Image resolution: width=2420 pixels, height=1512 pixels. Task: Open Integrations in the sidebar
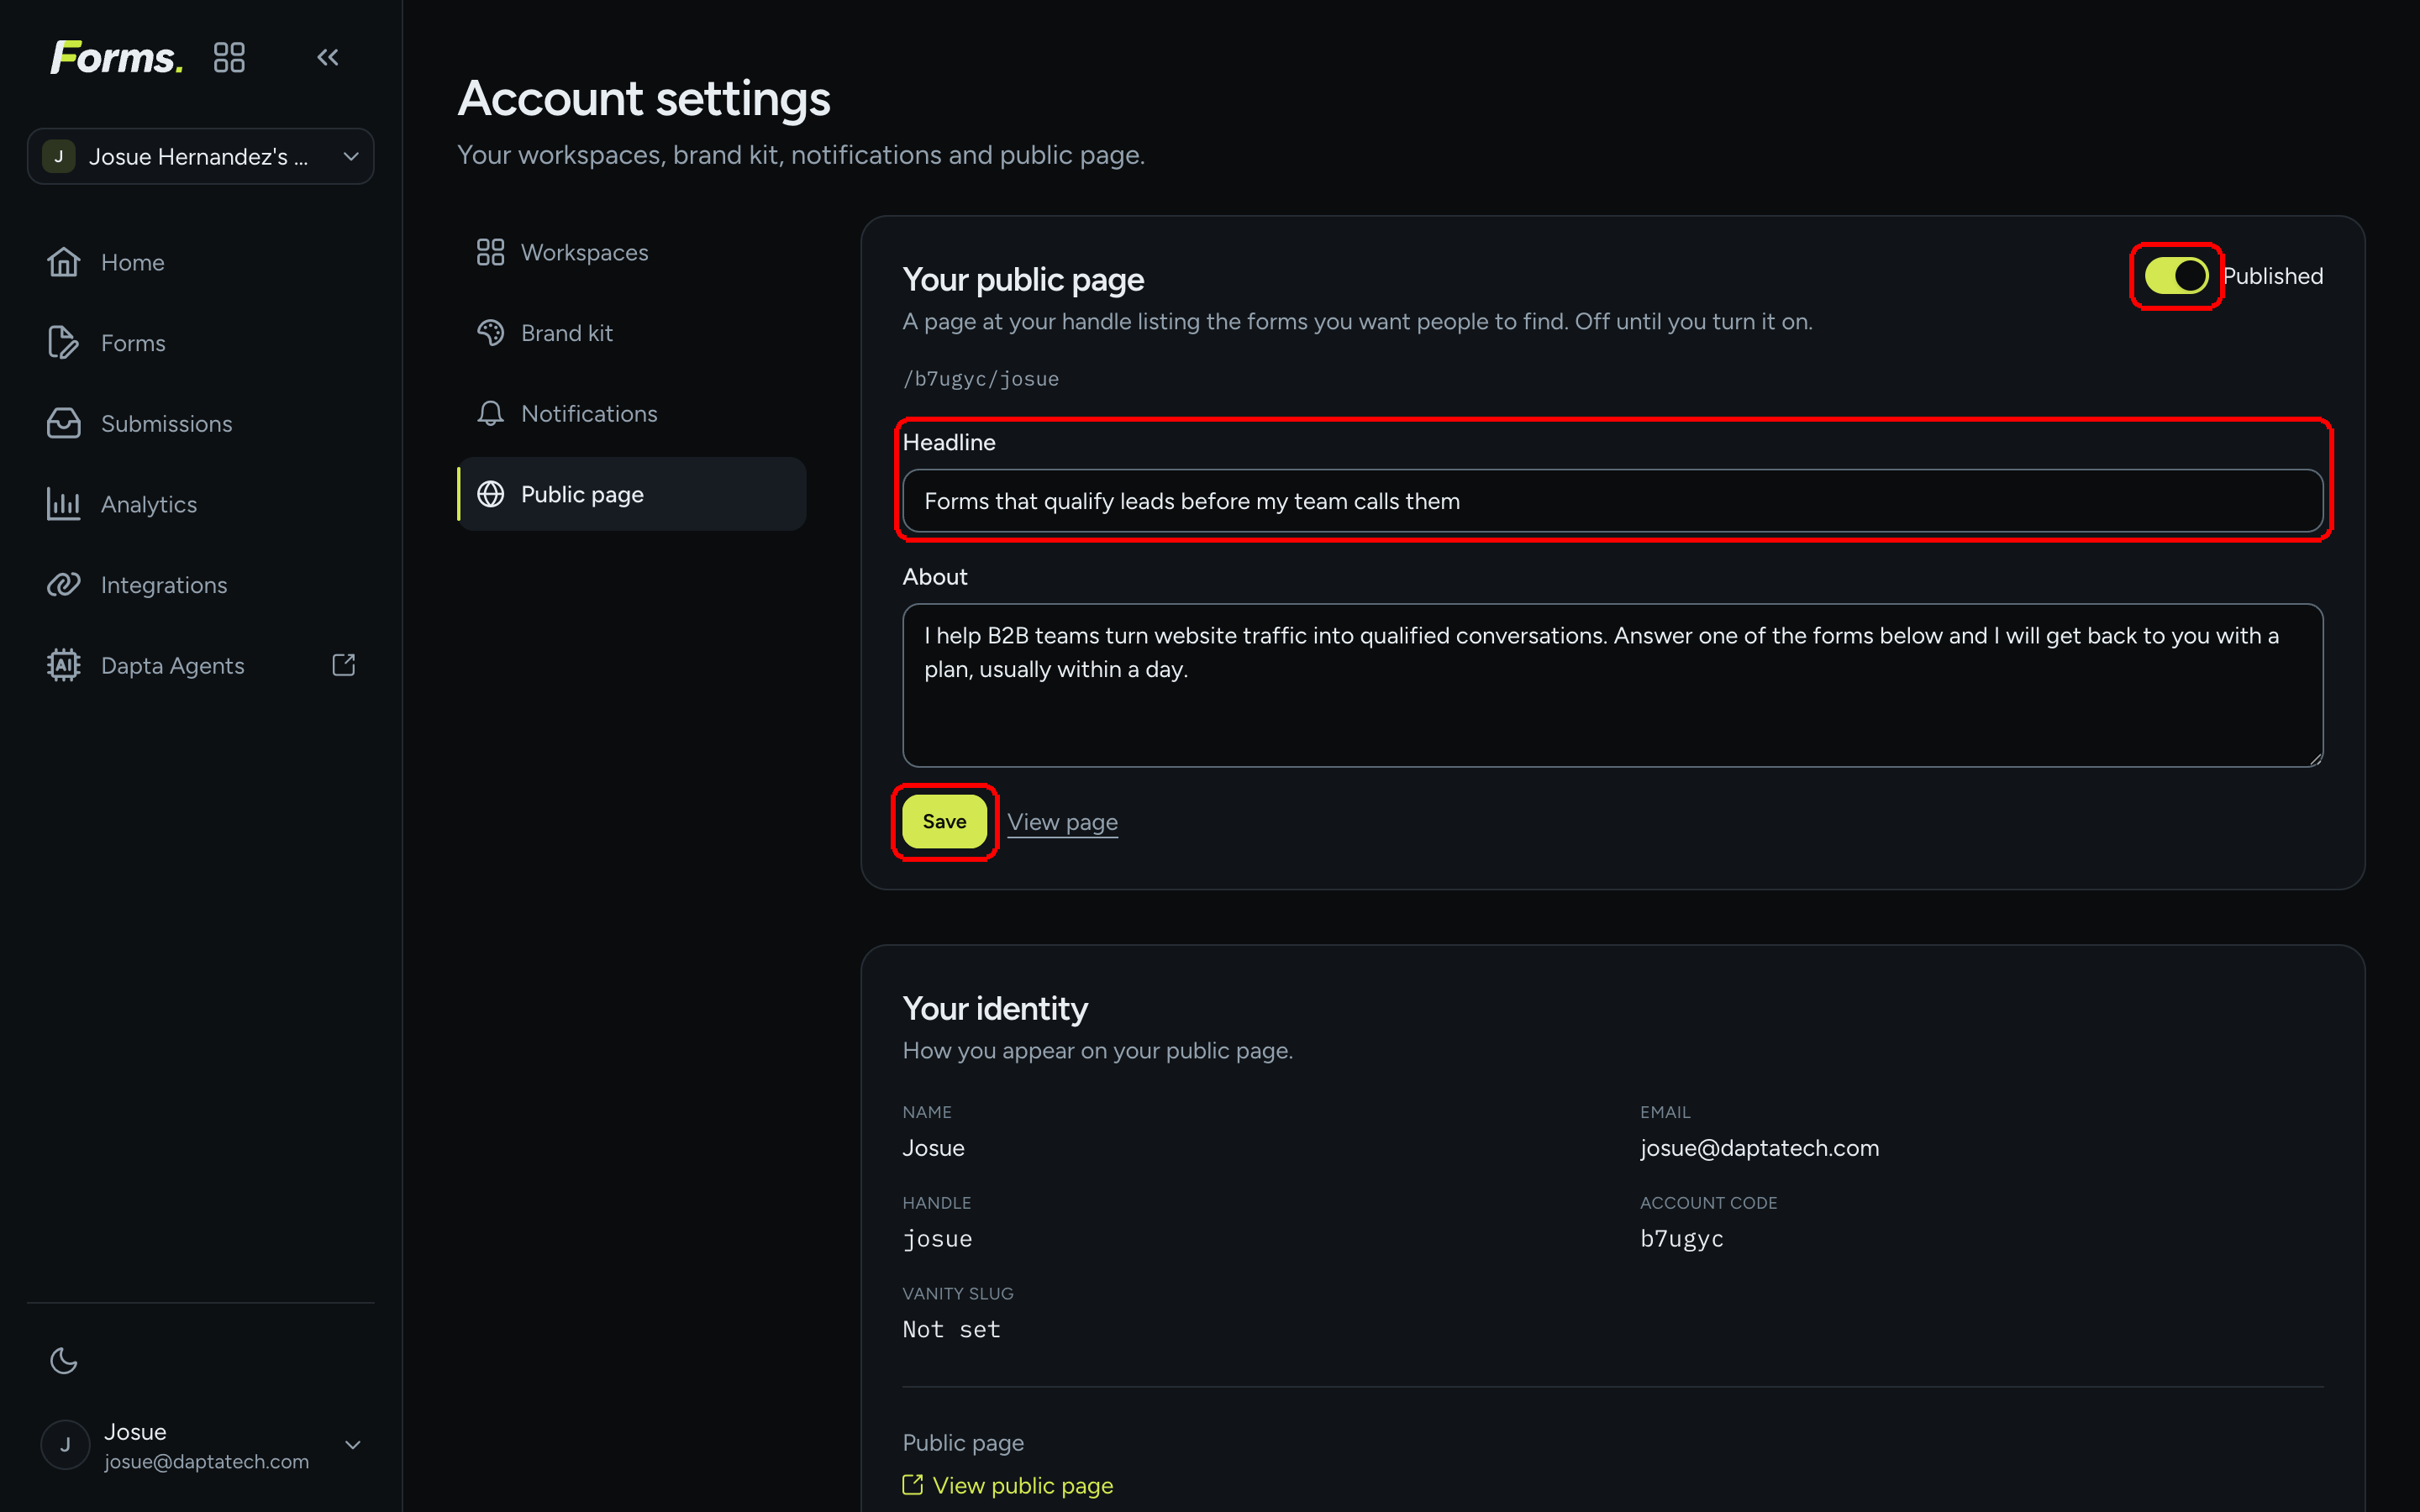coord(200,585)
